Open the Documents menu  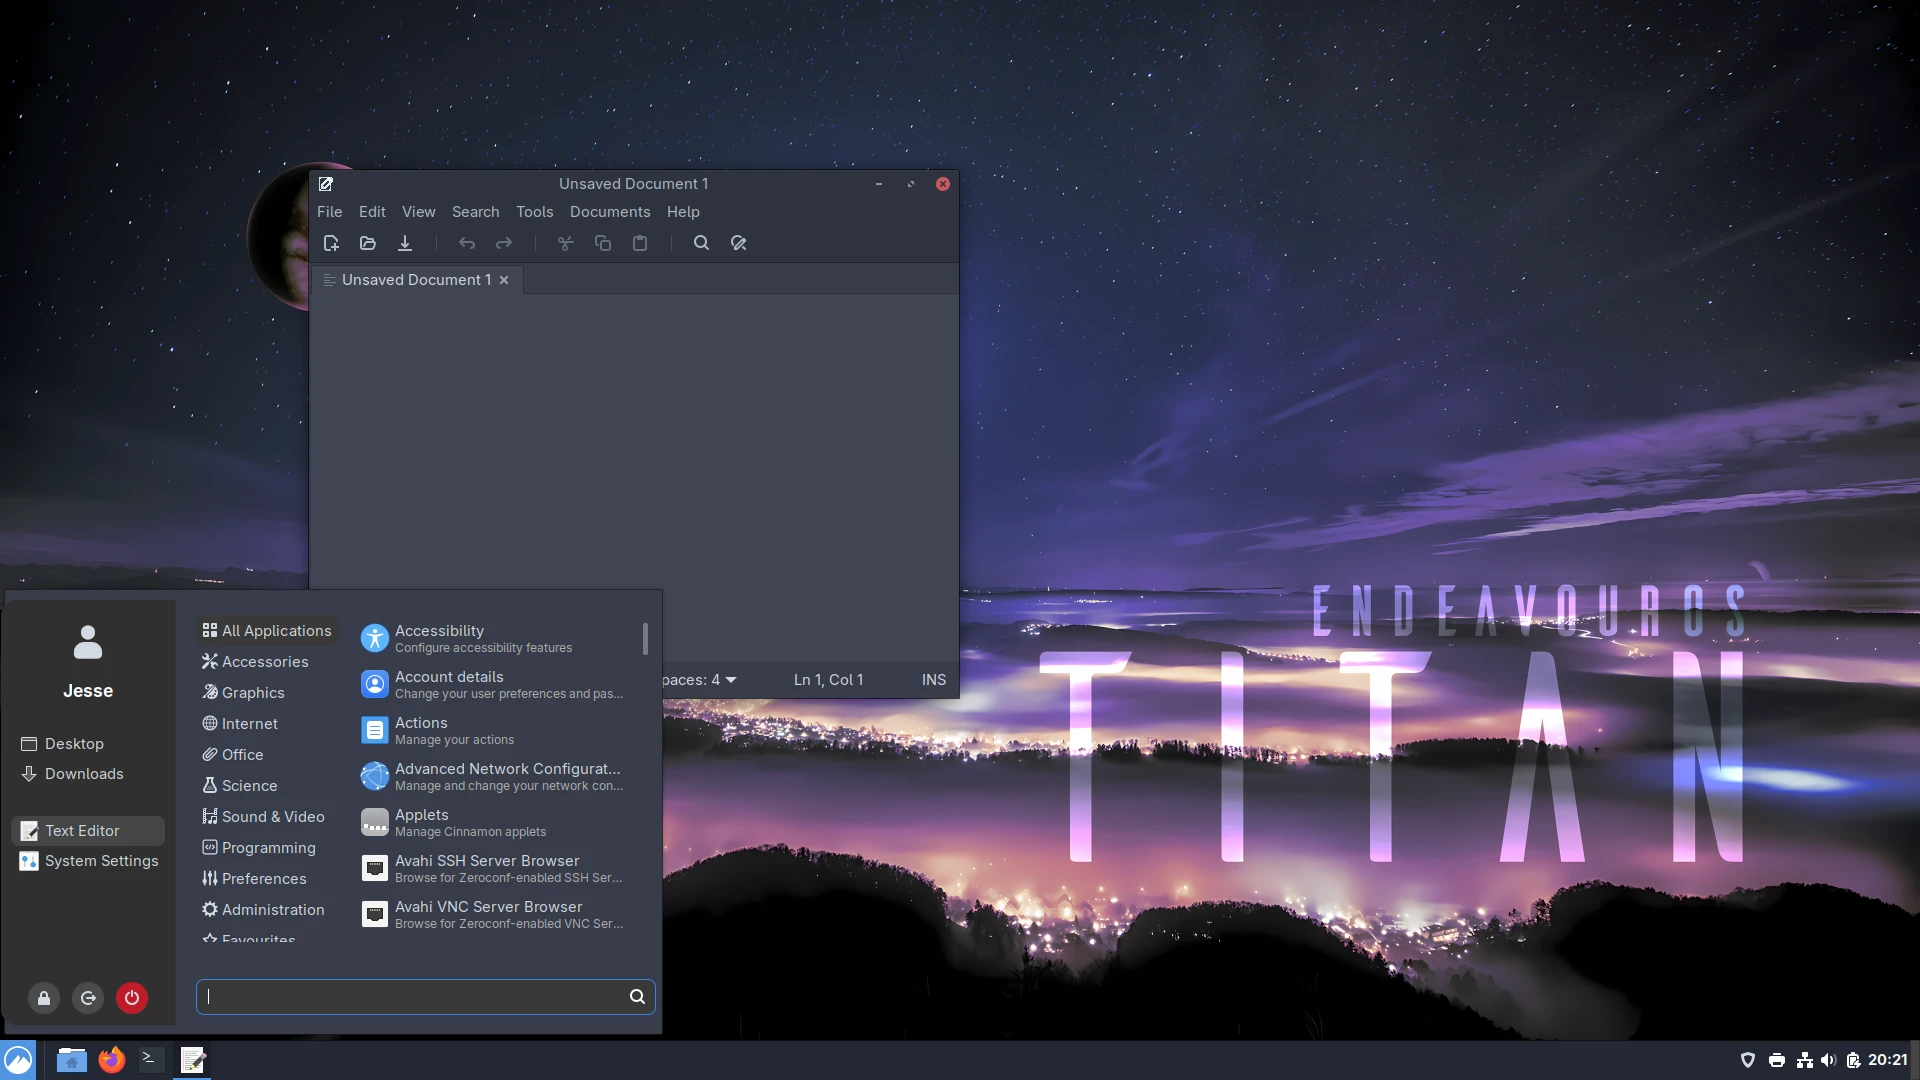[x=609, y=212]
